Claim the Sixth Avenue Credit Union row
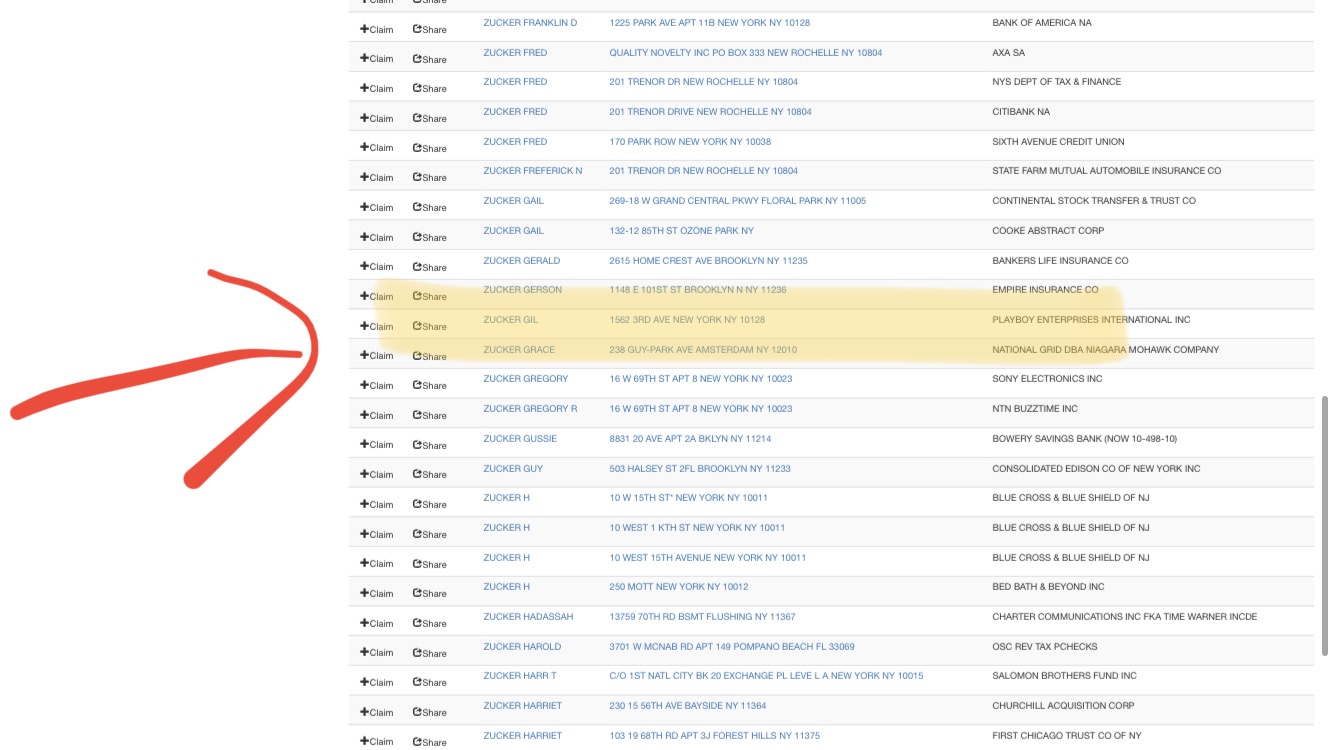The image size is (1334, 750). (x=377, y=147)
